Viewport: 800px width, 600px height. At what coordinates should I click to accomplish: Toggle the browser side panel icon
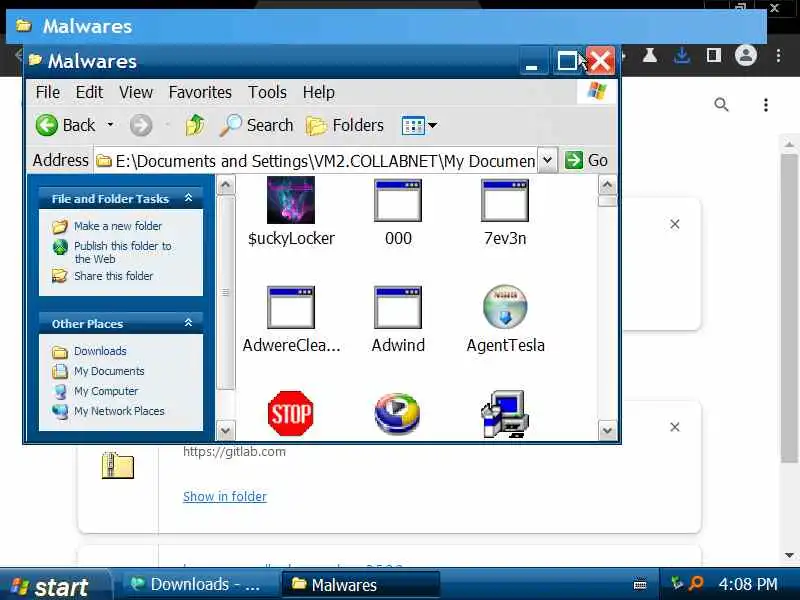pos(714,55)
